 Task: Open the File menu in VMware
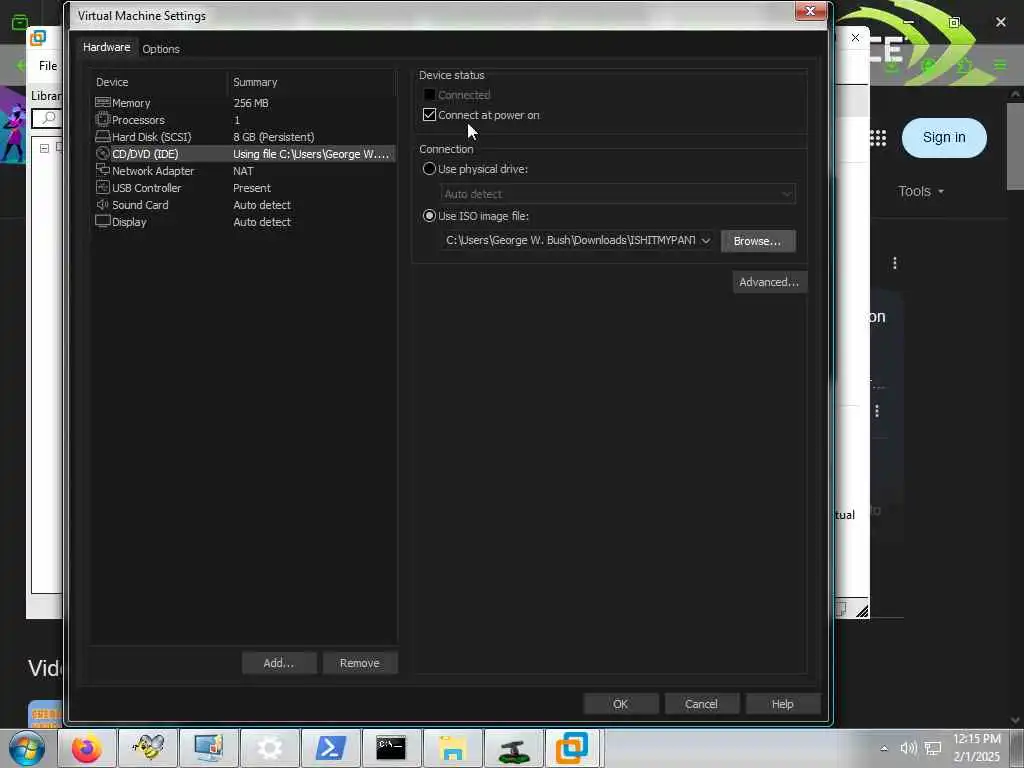click(x=48, y=65)
